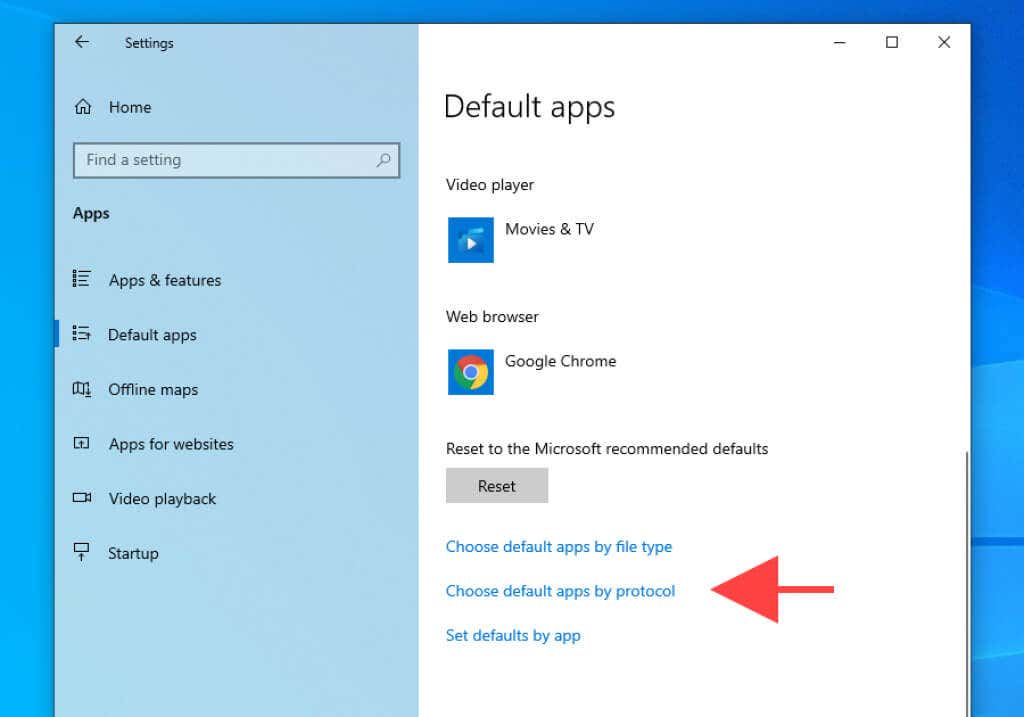The width and height of the screenshot is (1024, 717).
Task: Click the Apps for websites icon
Action: 82,443
